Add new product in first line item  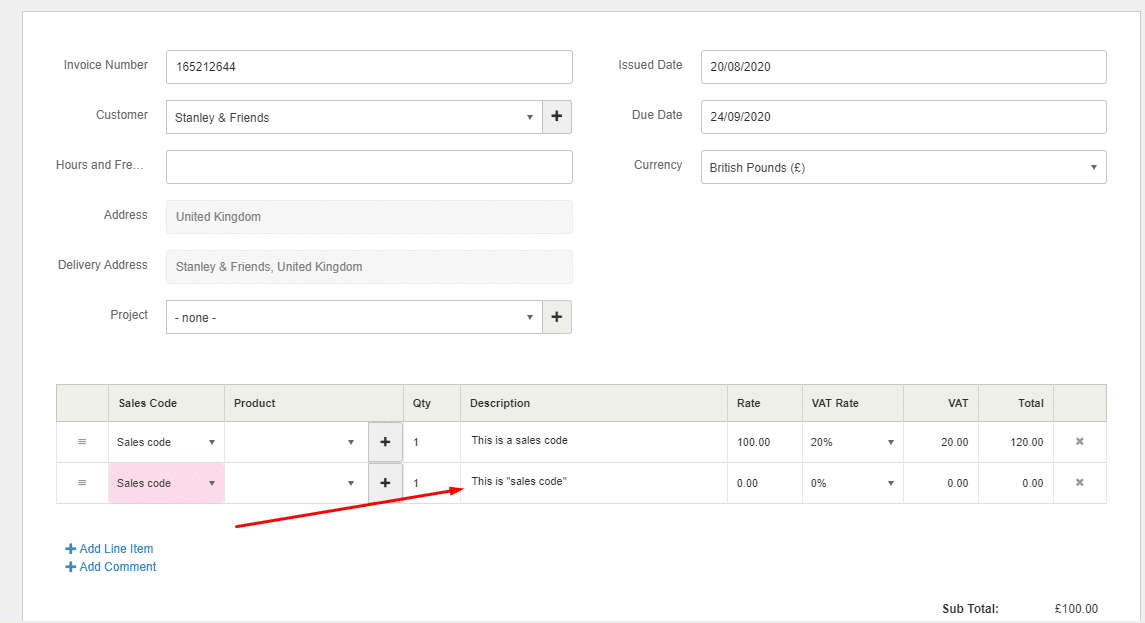coord(385,442)
